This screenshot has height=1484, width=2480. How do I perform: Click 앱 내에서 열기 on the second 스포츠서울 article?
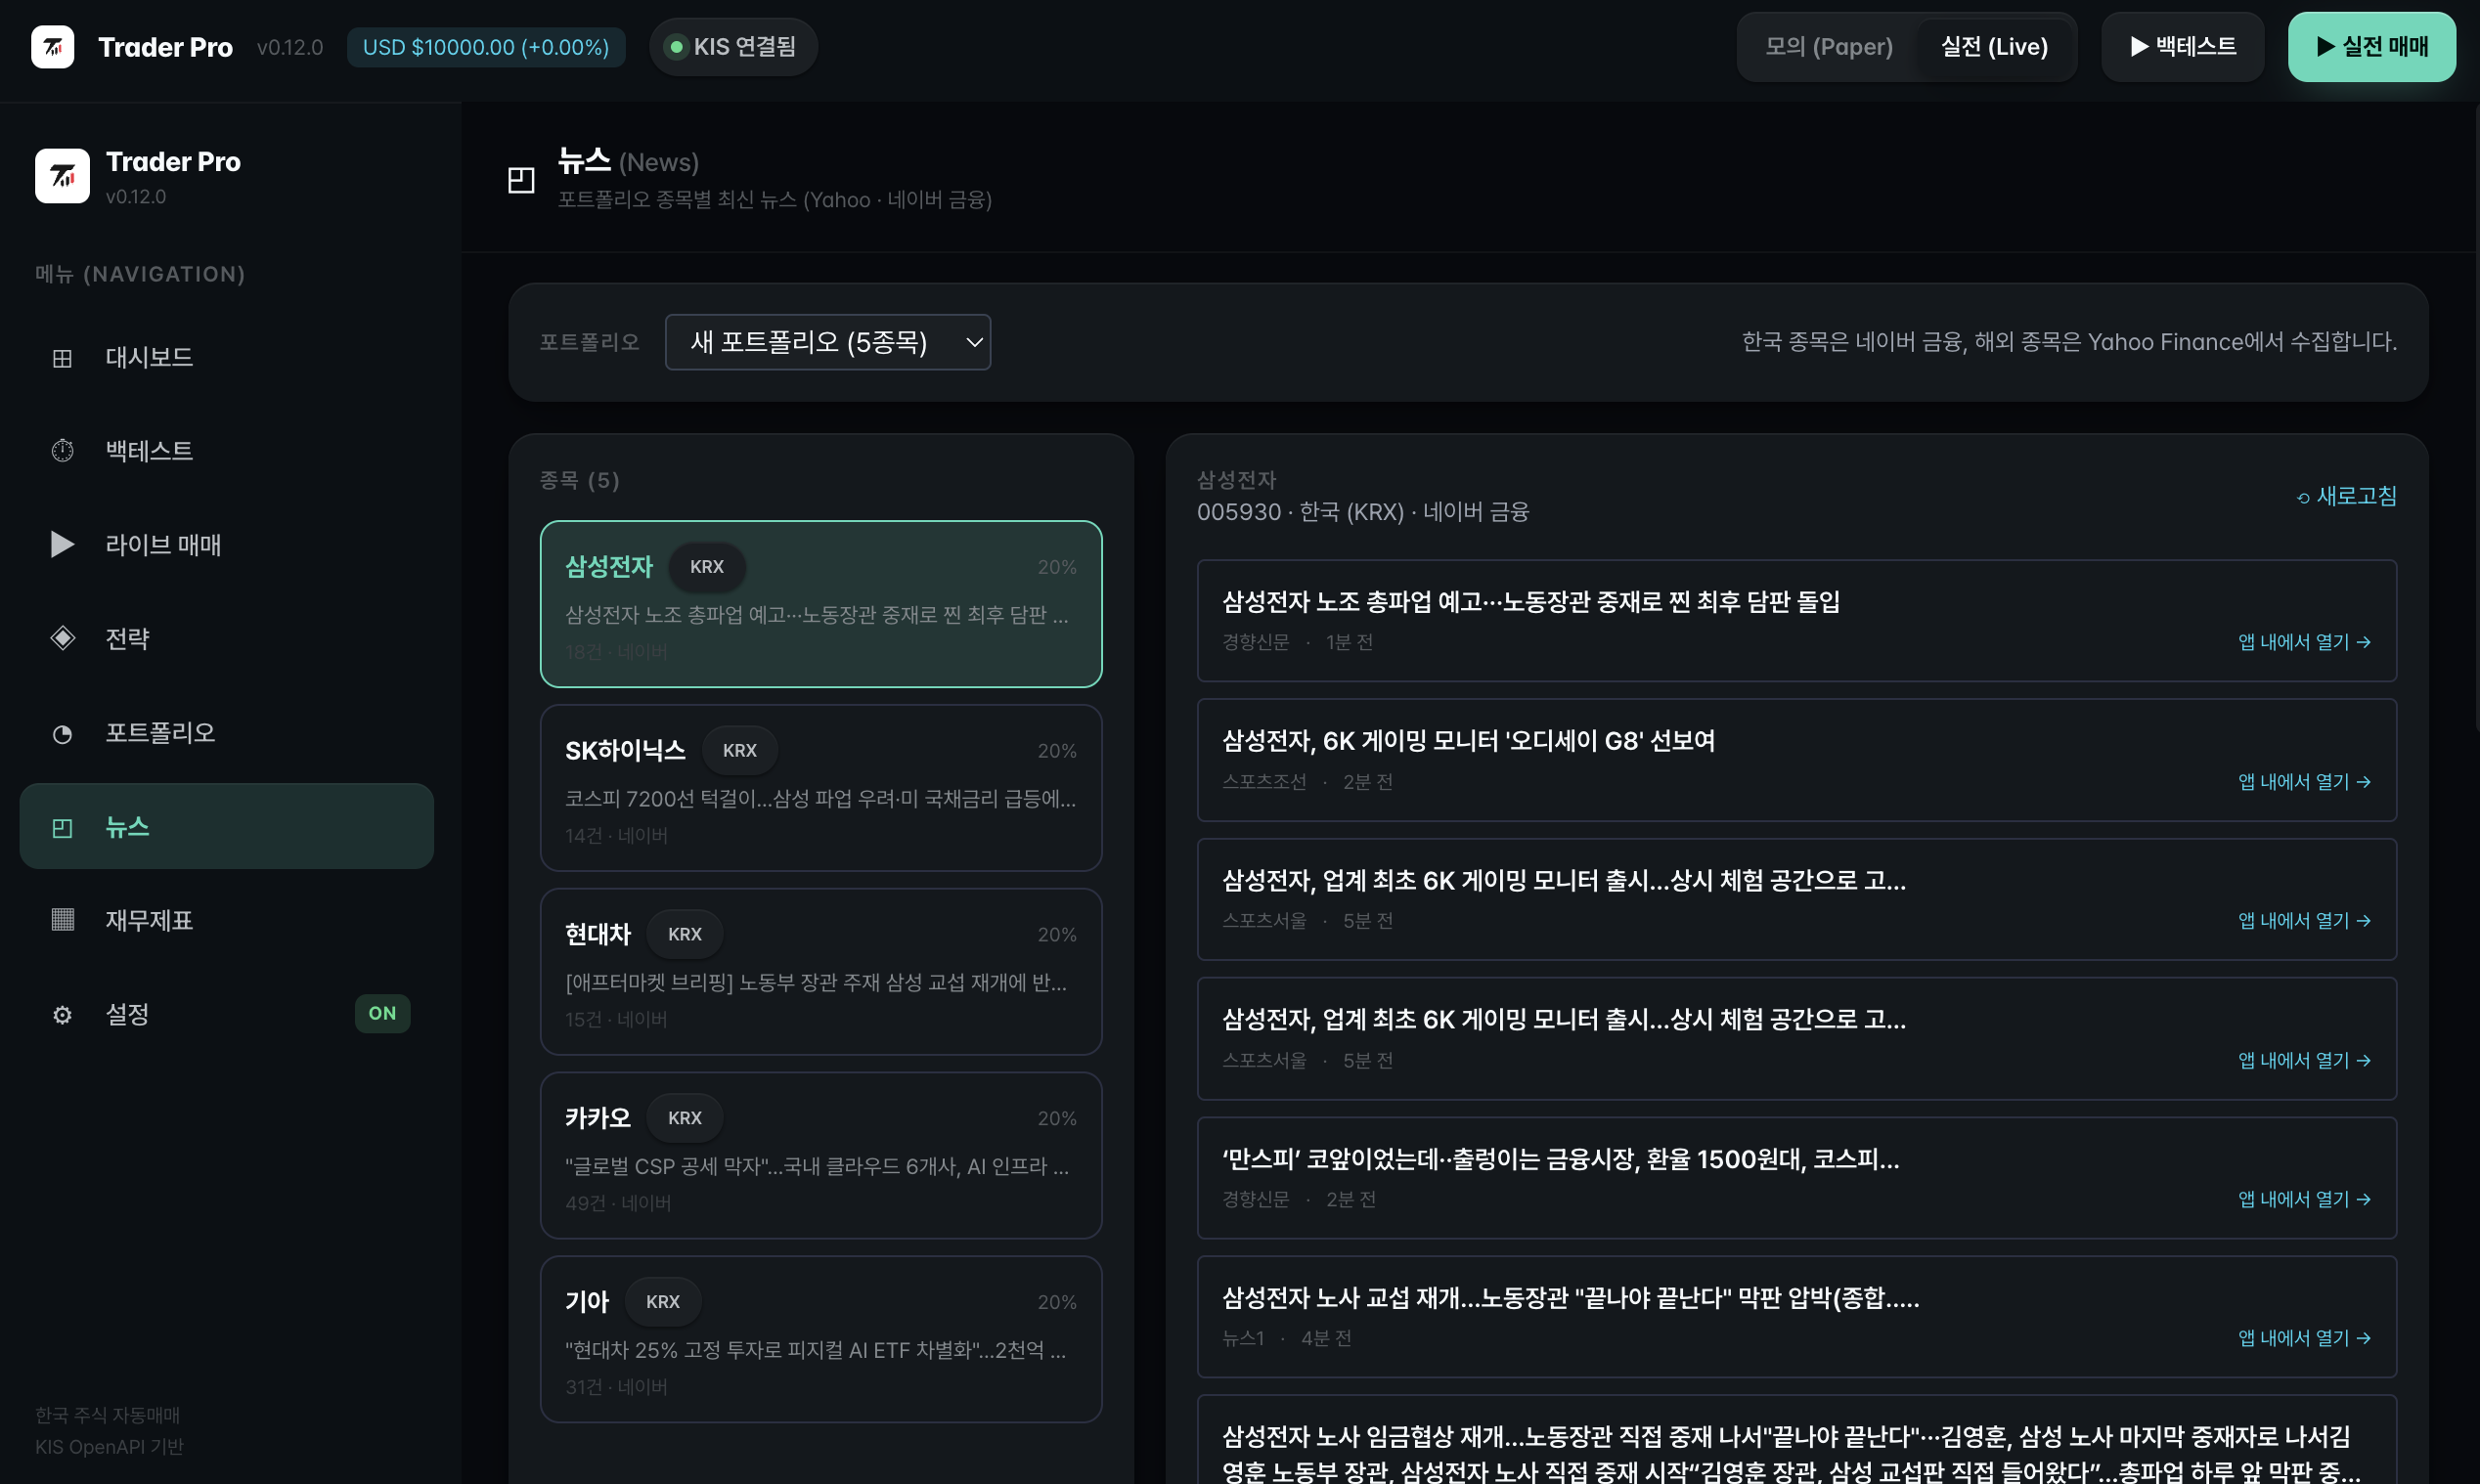click(x=2304, y=1061)
